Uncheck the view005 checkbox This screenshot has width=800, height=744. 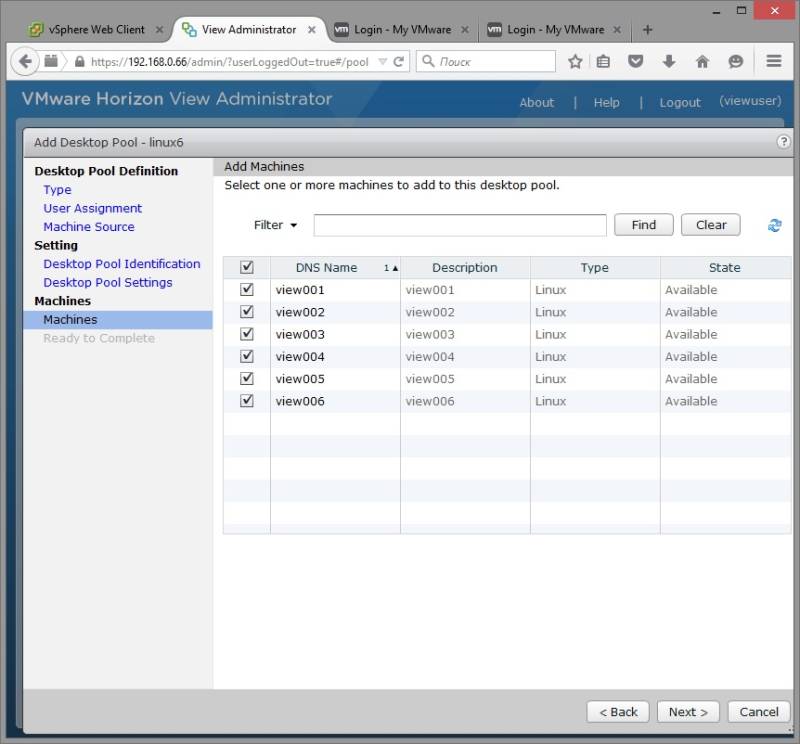coord(247,378)
